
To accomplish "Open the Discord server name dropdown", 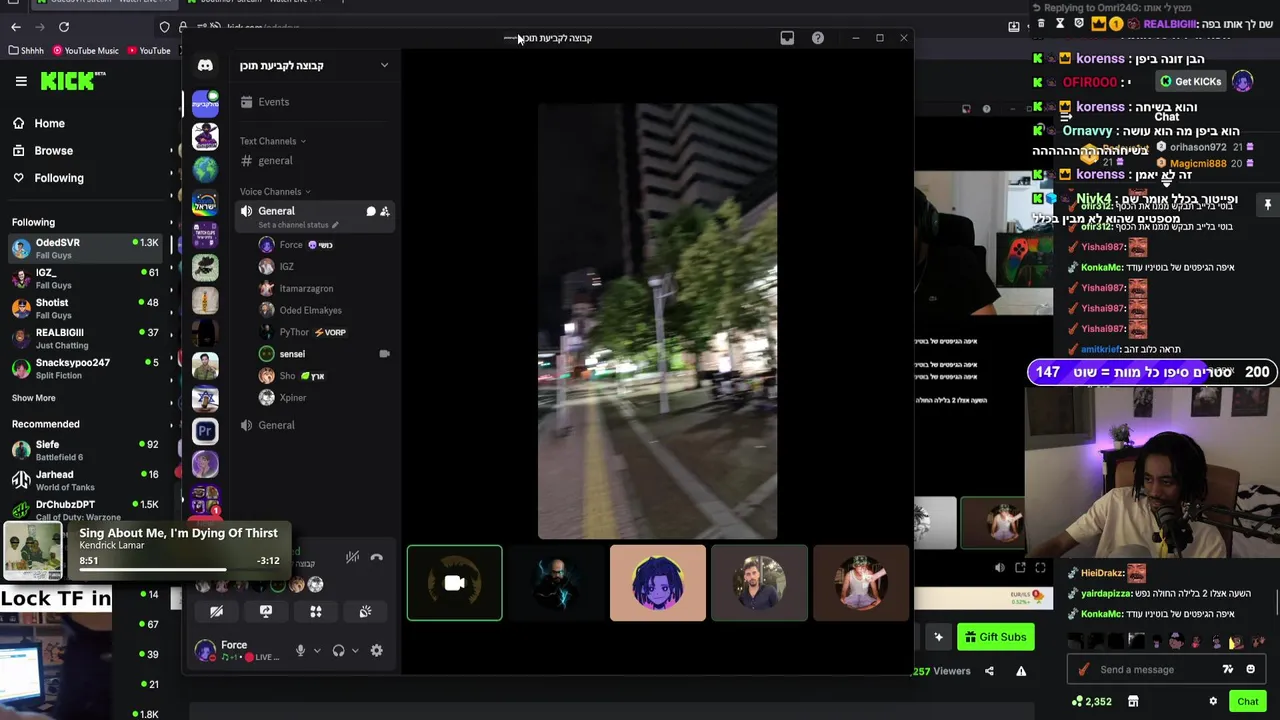I will click(x=384, y=66).
